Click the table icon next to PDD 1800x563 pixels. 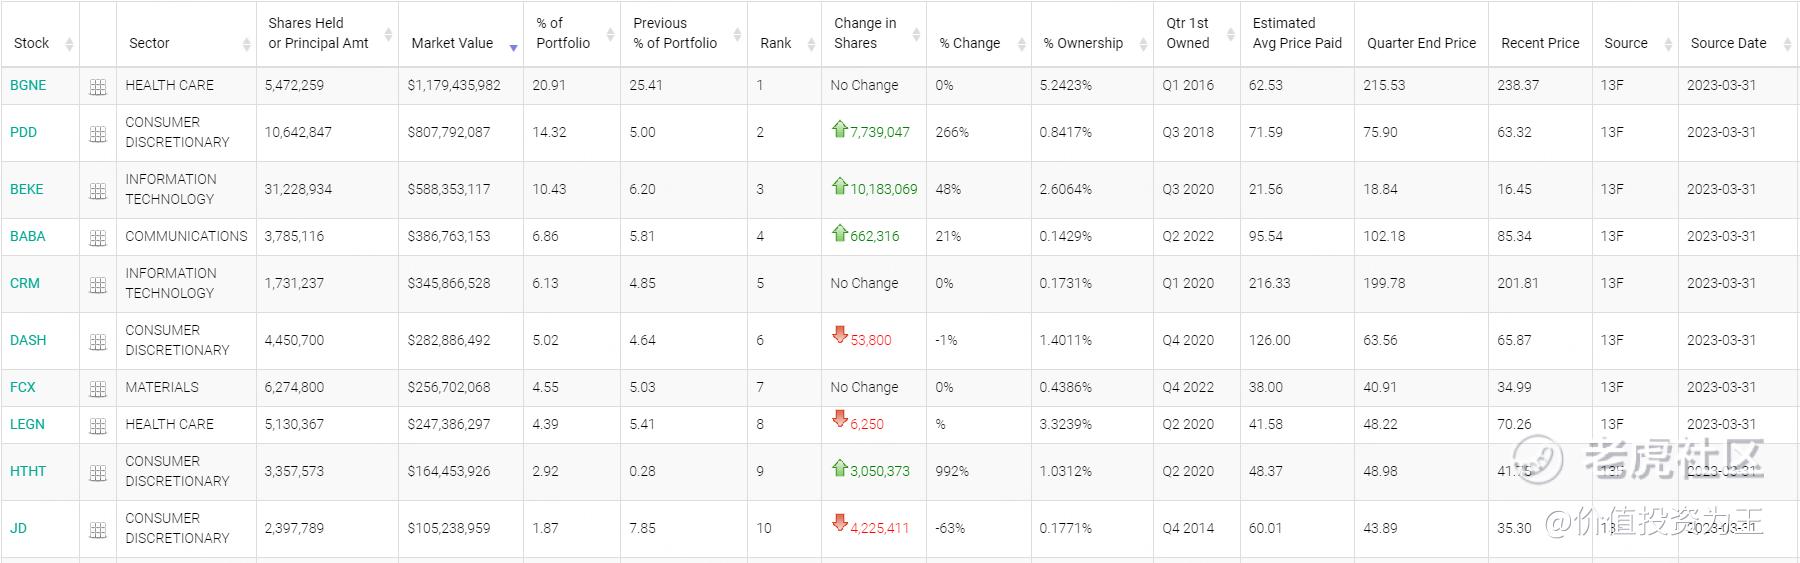point(98,134)
